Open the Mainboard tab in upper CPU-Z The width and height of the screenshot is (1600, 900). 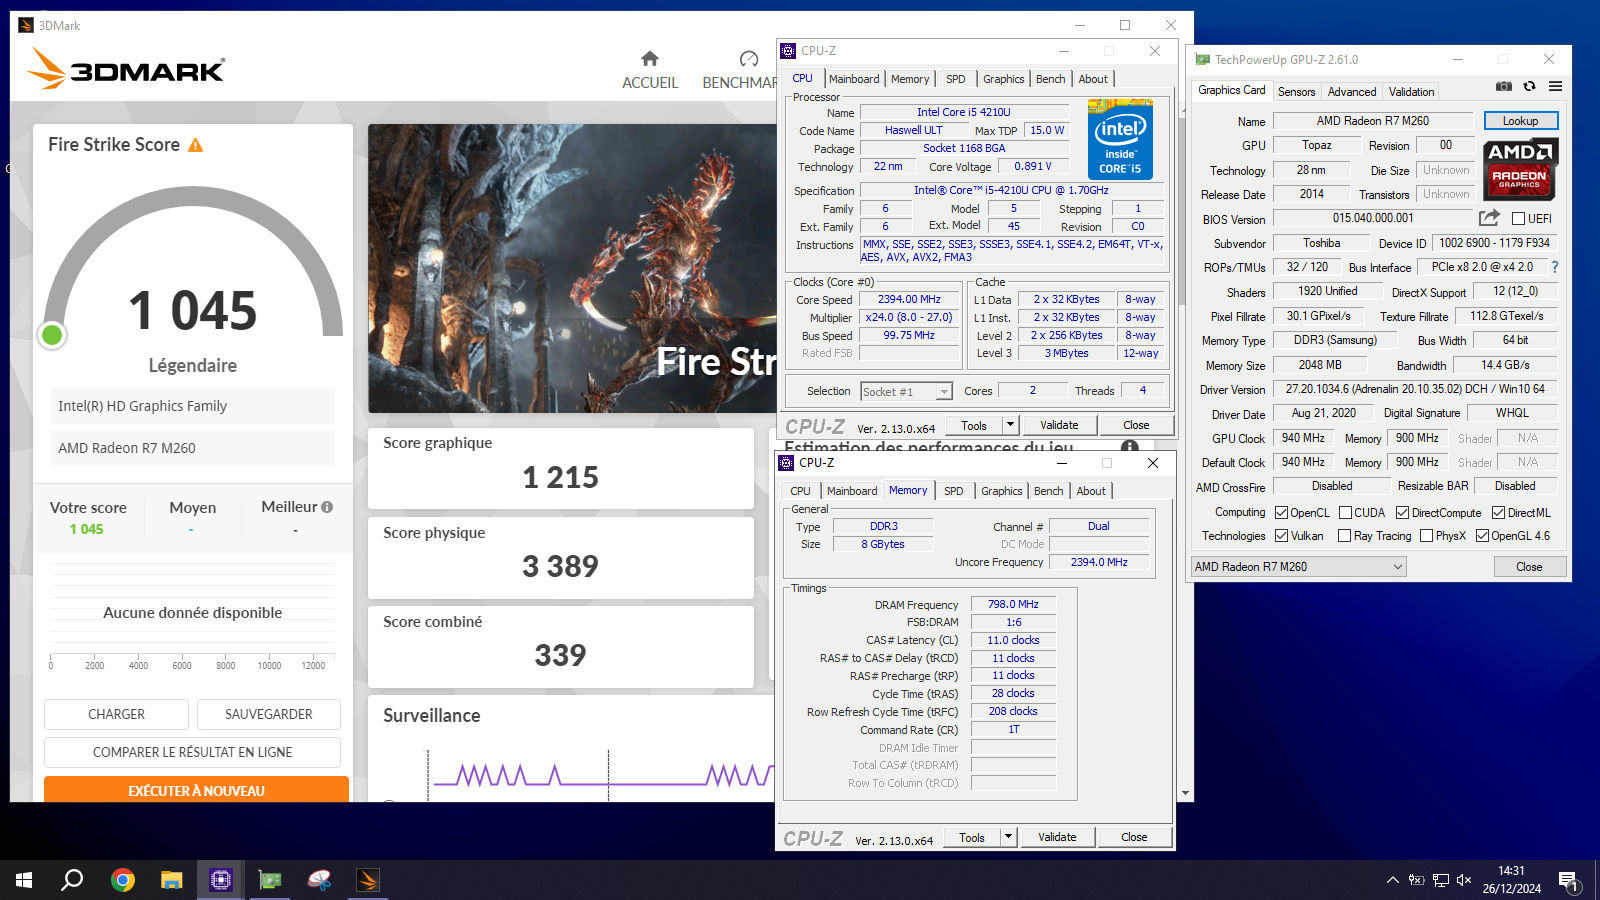tap(854, 79)
